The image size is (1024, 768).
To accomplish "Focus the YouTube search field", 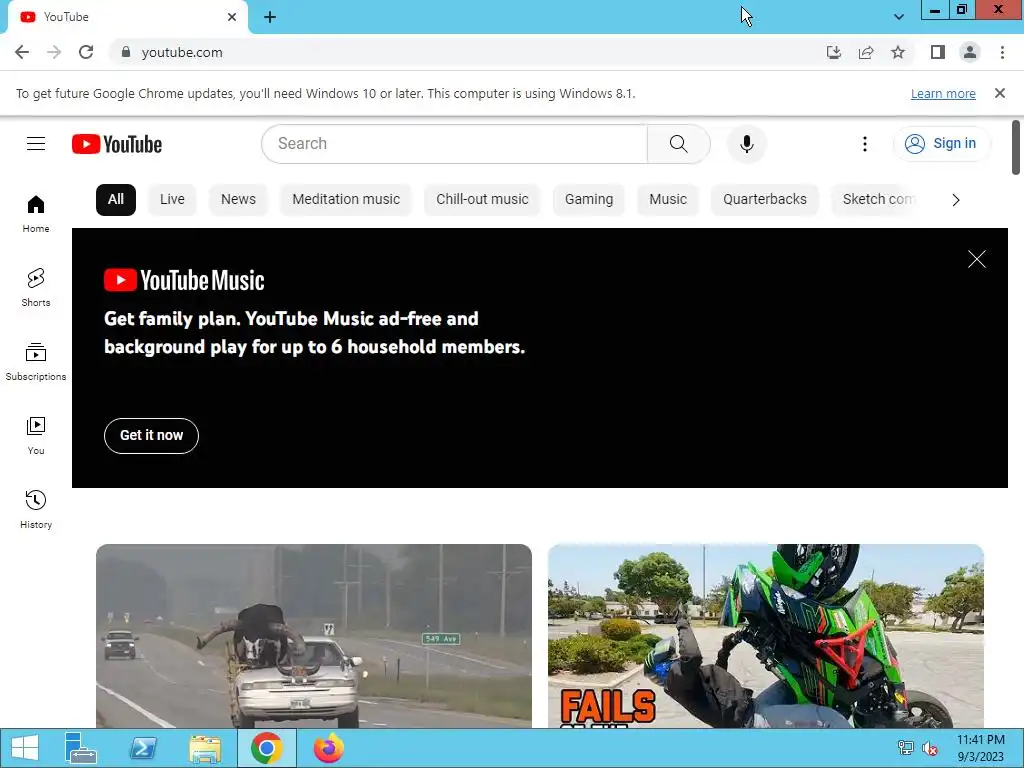I will pyautogui.click(x=455, y=144).
